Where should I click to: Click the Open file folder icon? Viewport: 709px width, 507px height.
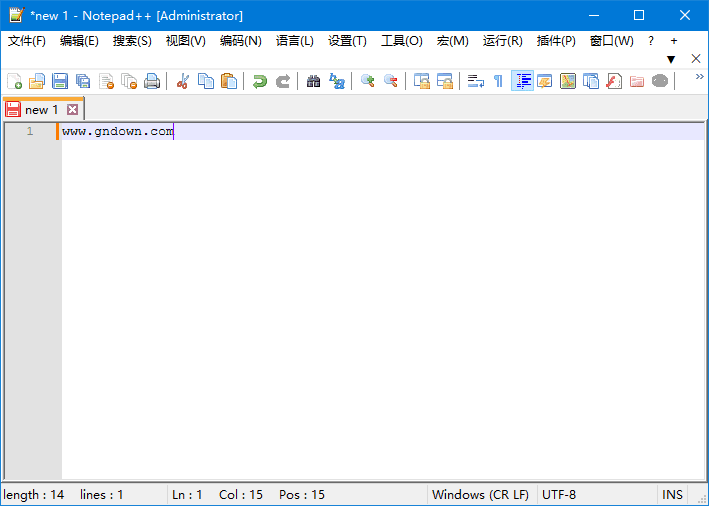(x=37, y=81)
